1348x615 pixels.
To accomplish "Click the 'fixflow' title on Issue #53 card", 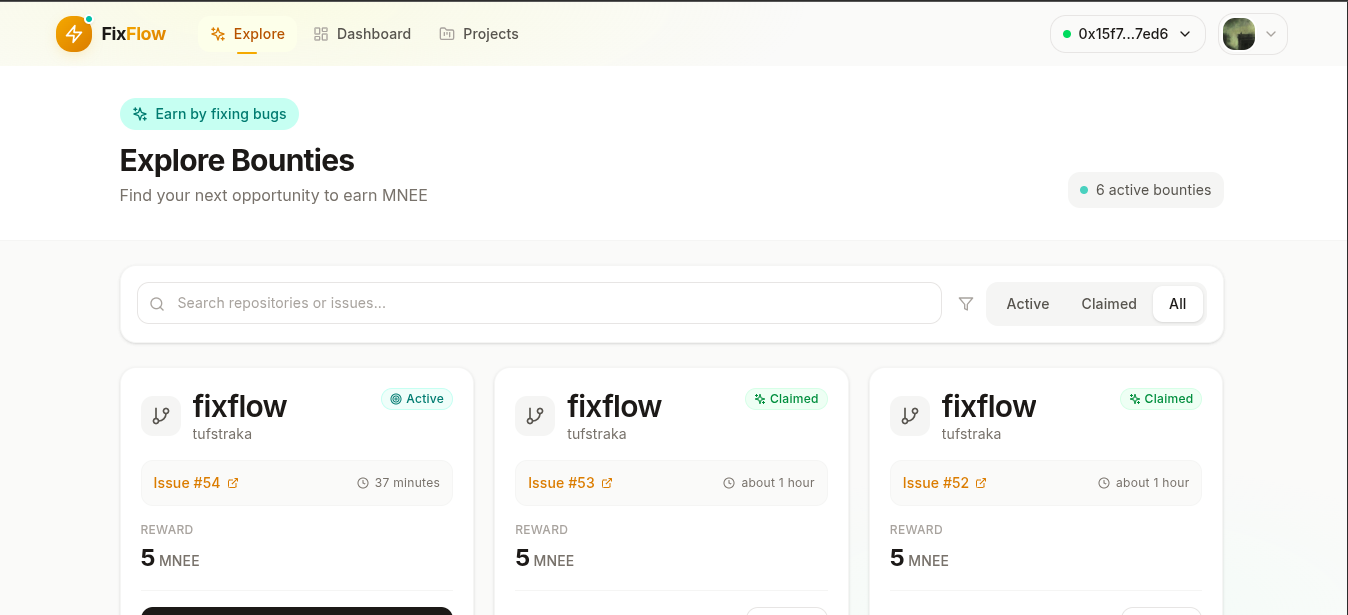I will pos(614,406).
